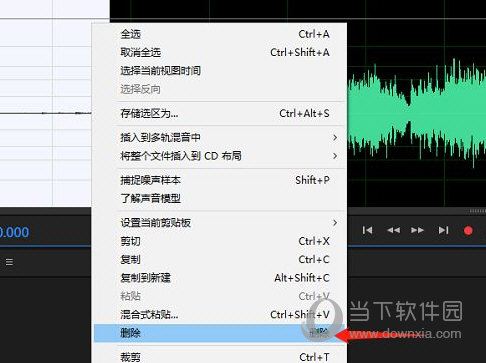
Task: Click the blue timecode display
Action: [x=14, y=232]
